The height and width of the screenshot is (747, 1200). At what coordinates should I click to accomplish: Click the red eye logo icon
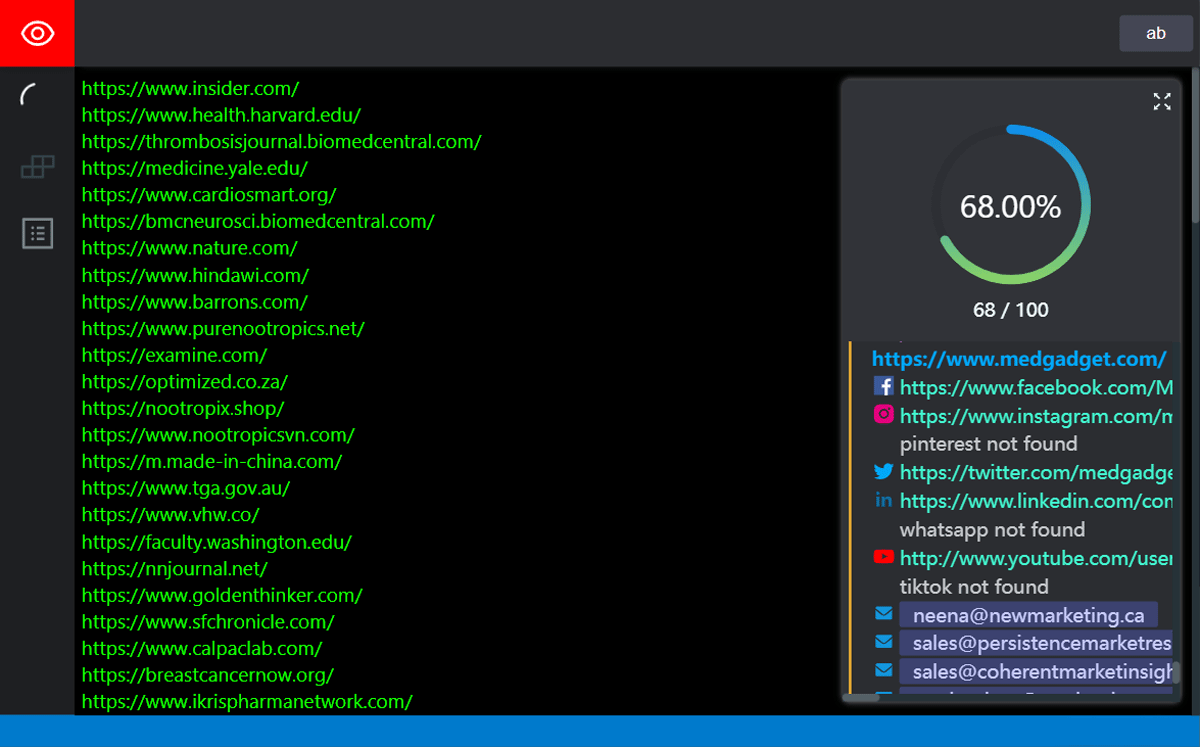click(x=37, y=33)
